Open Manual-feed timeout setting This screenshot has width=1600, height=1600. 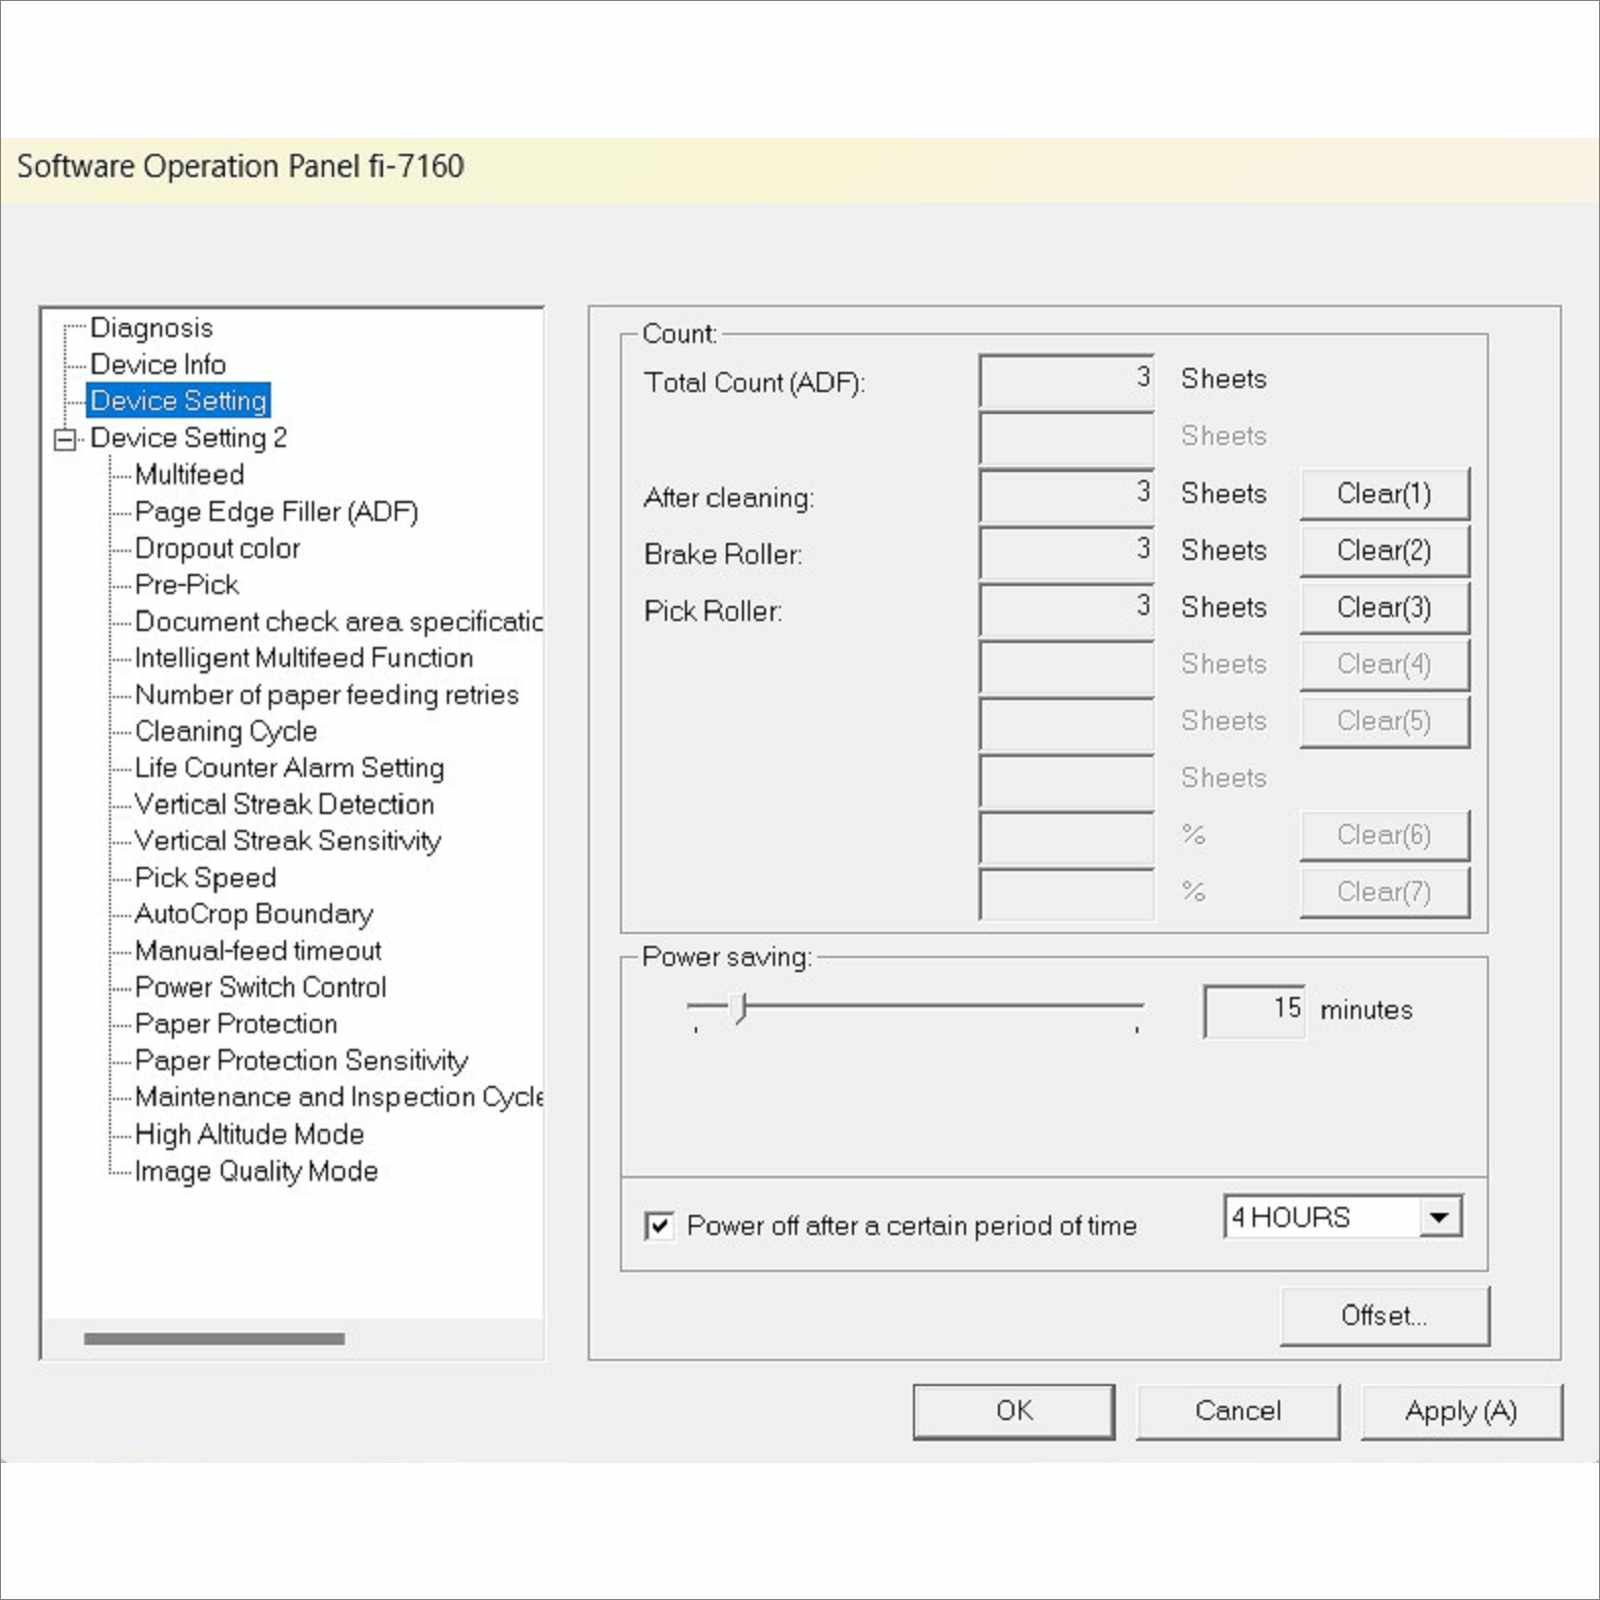[x=258, y=950]
